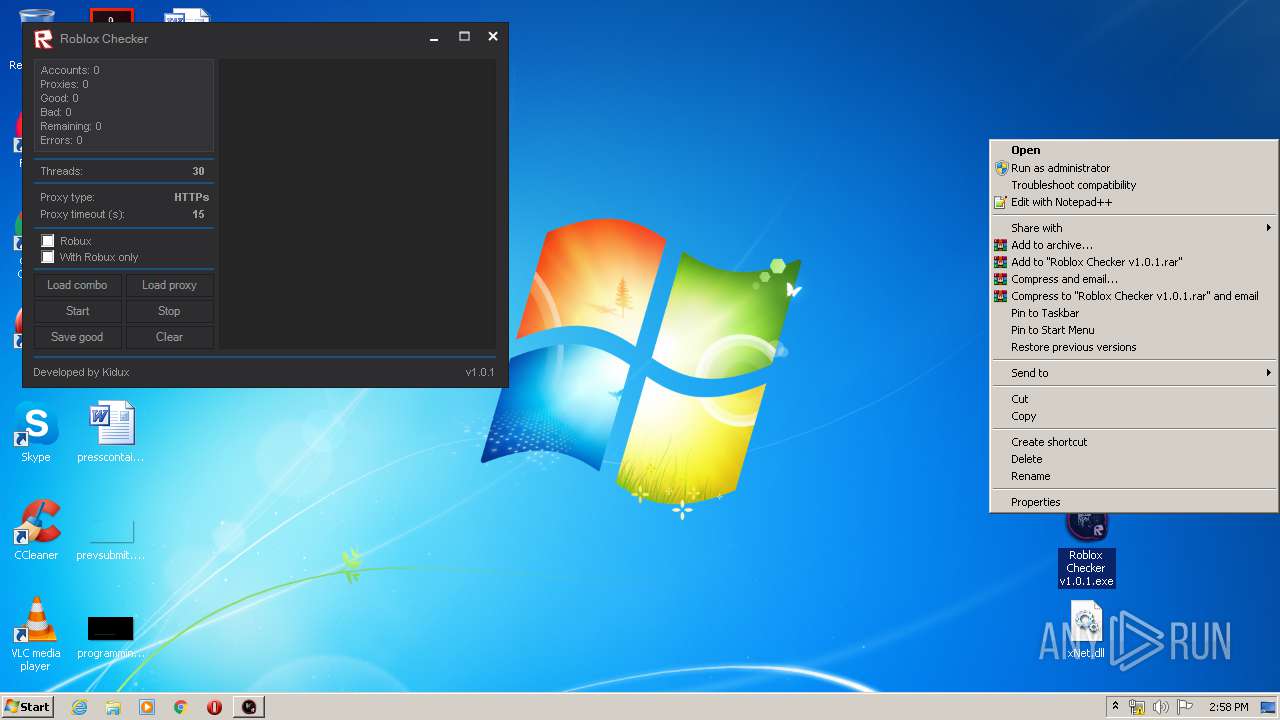Image resolution: width=1280 pixels, height=720 pixels.
Task: Select the programm black thumbnail file
Action: (111, 638)
